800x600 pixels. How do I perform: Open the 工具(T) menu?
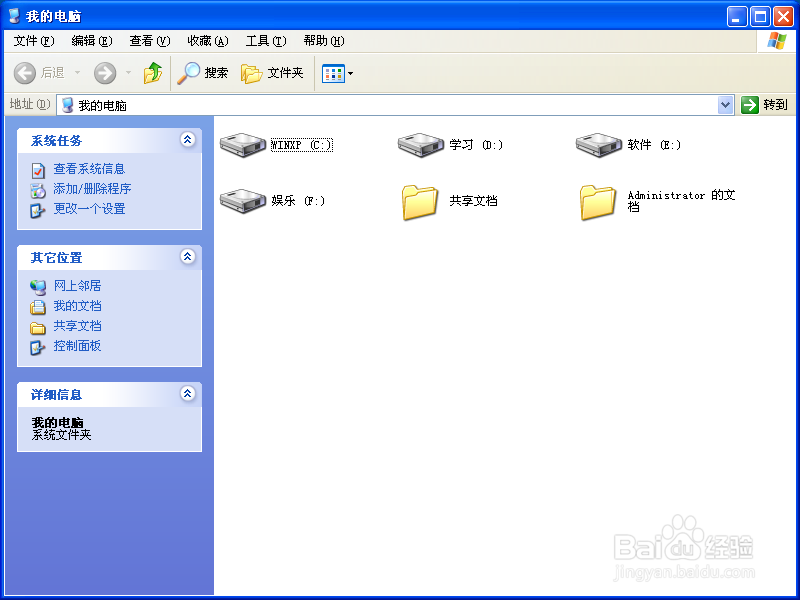(266, 41)
